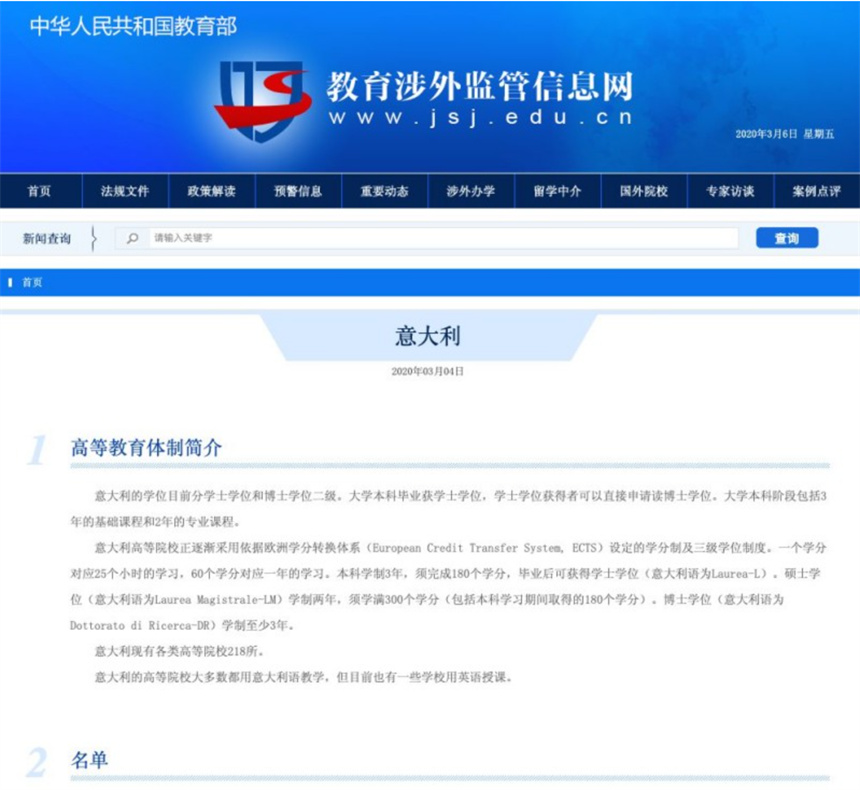The width and height of the screenshot is (860, 790).
Task: Open the 涉外办学 navigation tab
Action: tap(468, 191)
